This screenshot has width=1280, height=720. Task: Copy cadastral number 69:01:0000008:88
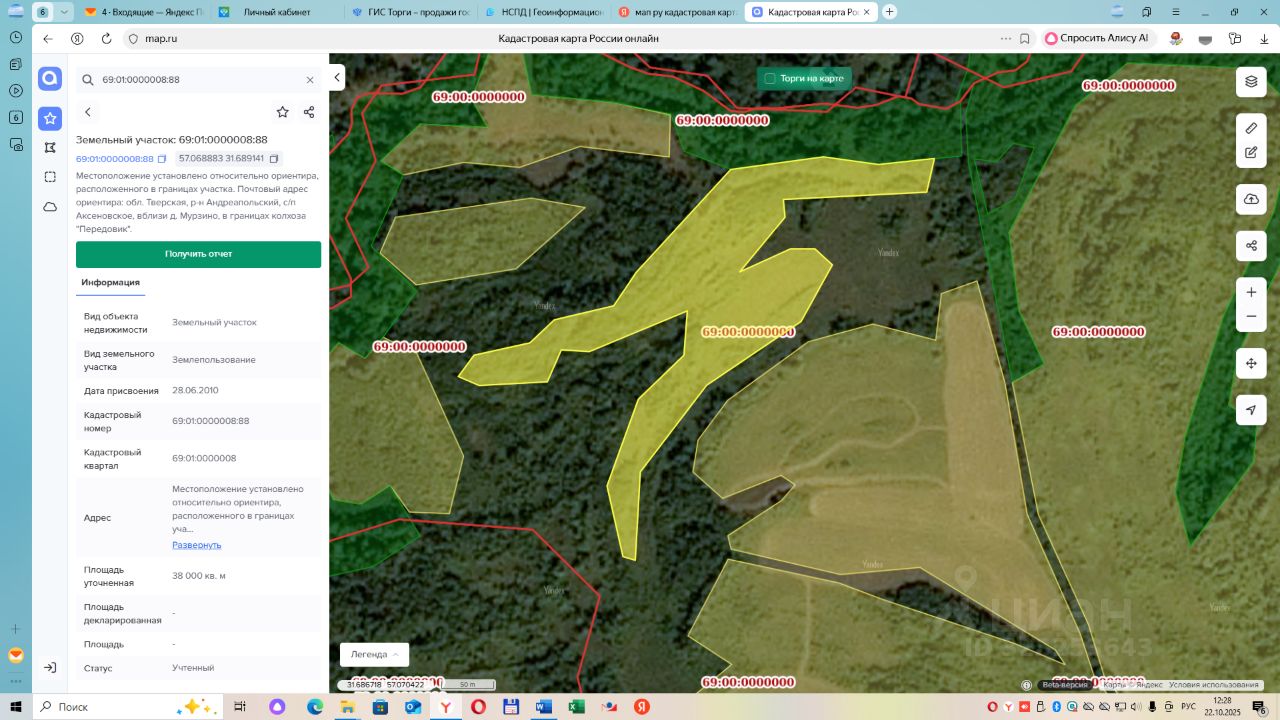[x=162, y=159]
